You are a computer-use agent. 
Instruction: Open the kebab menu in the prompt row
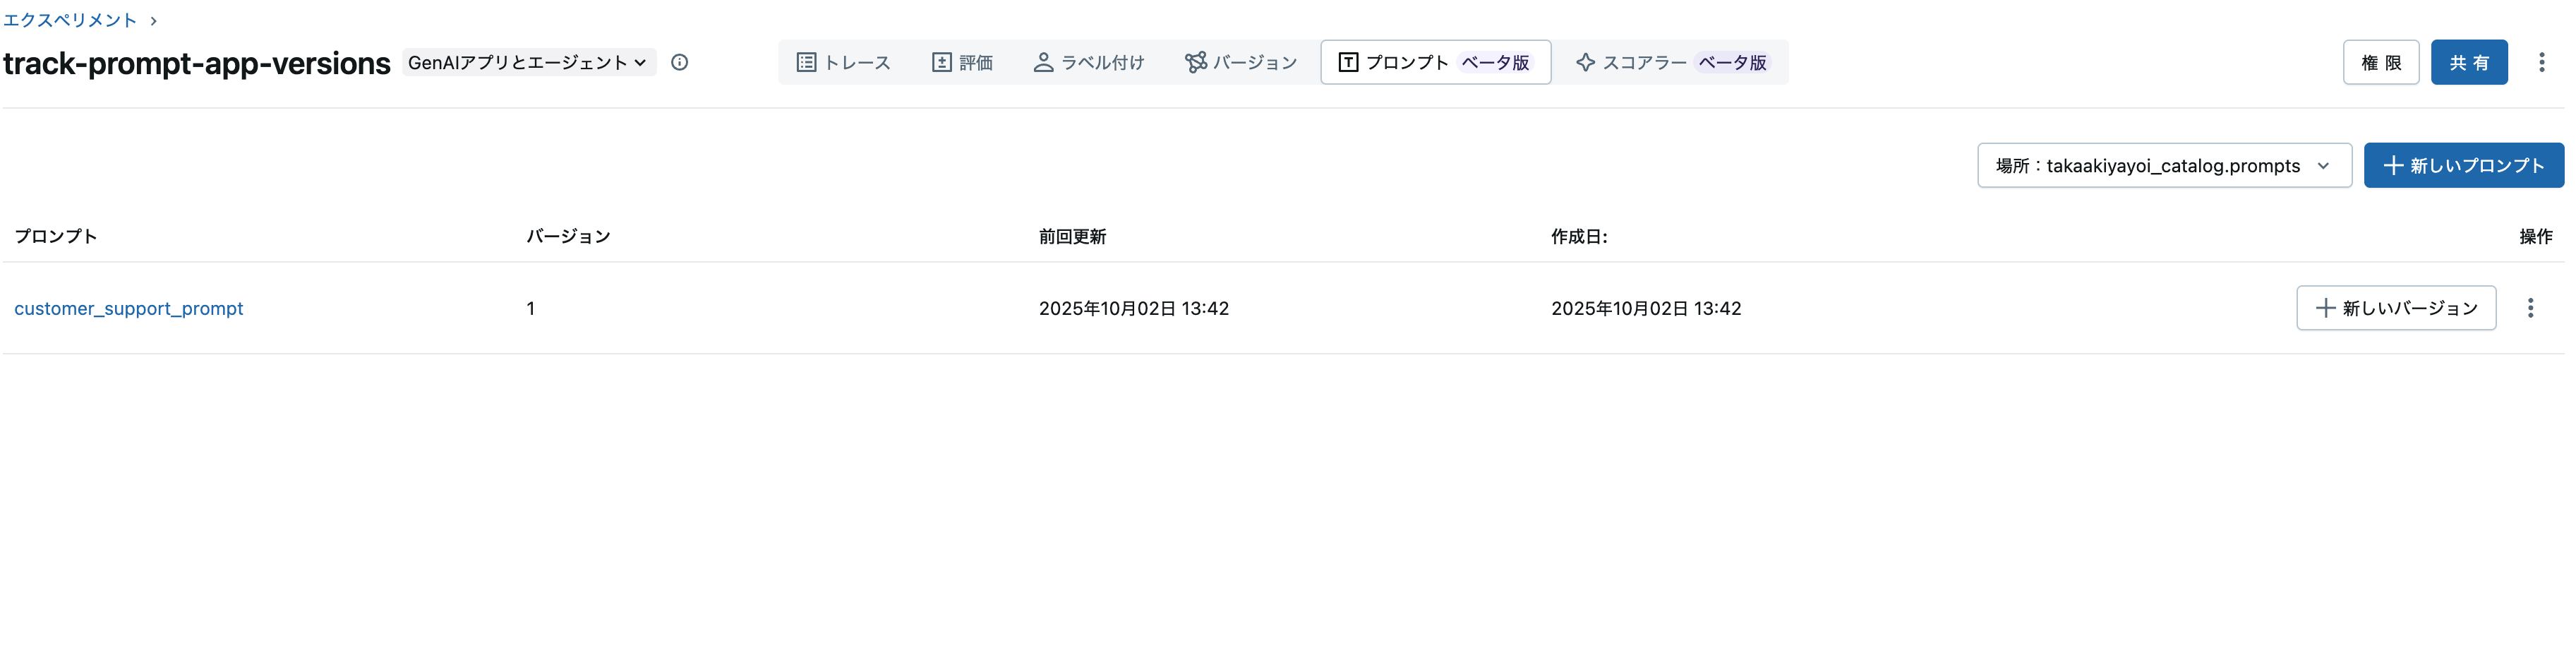coord(2531,308)
